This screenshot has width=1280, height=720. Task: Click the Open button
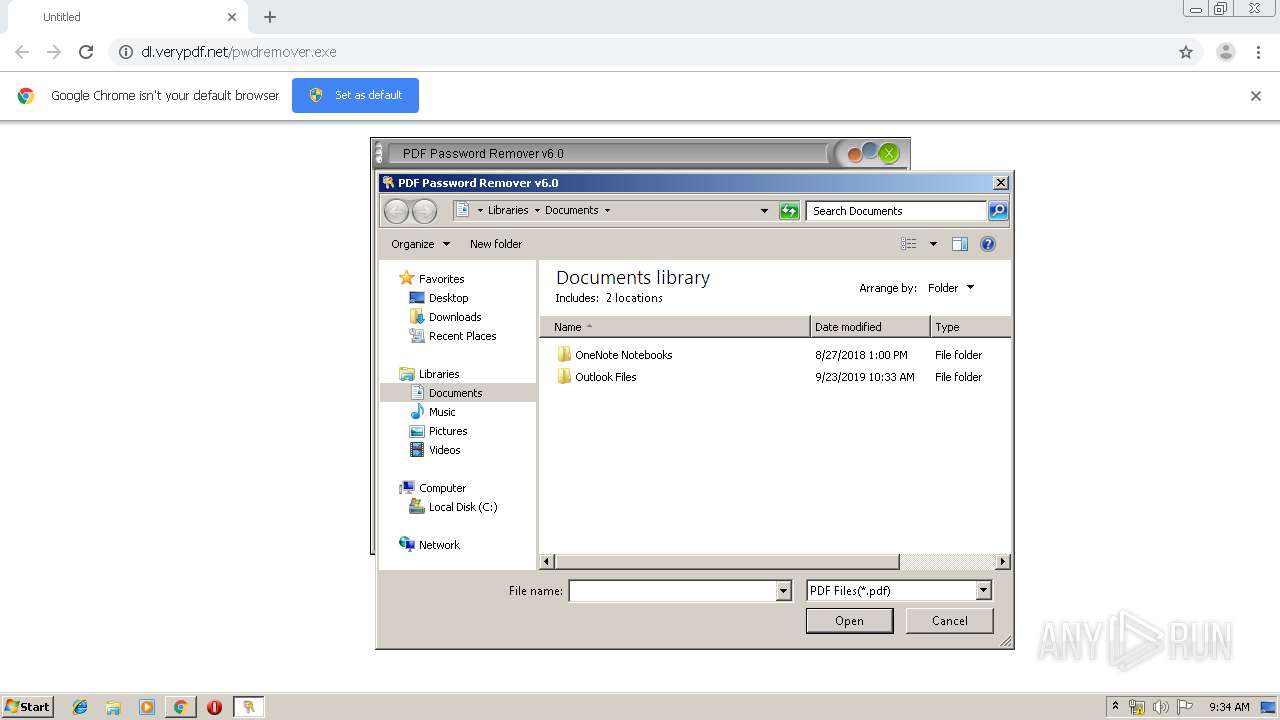tap(849, 621)
